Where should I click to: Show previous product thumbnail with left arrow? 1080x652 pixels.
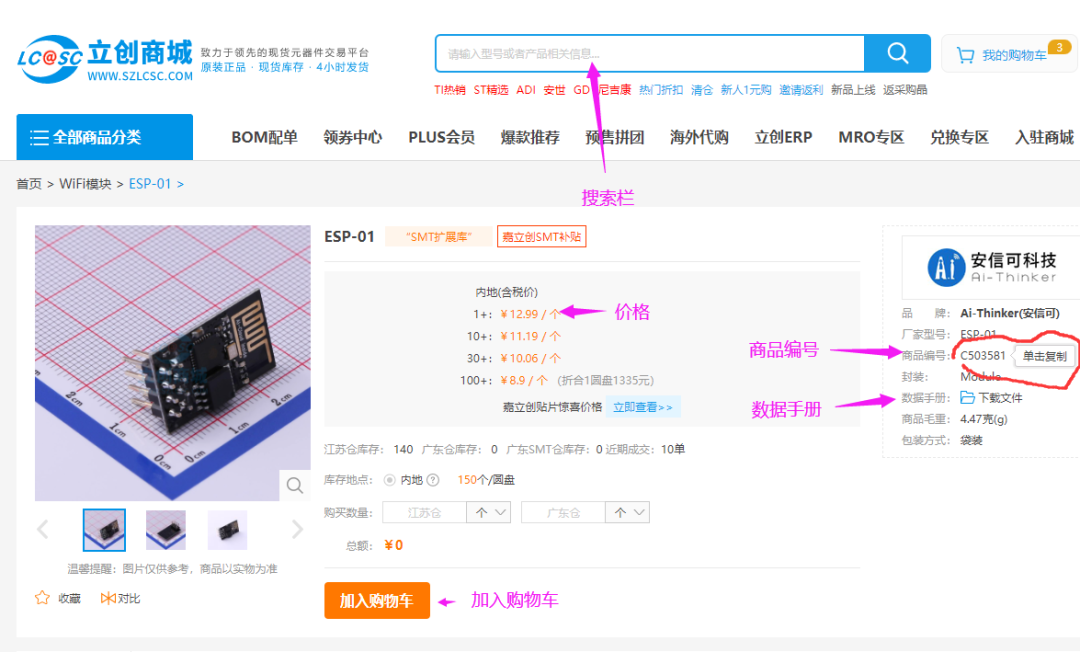(43, 529)
